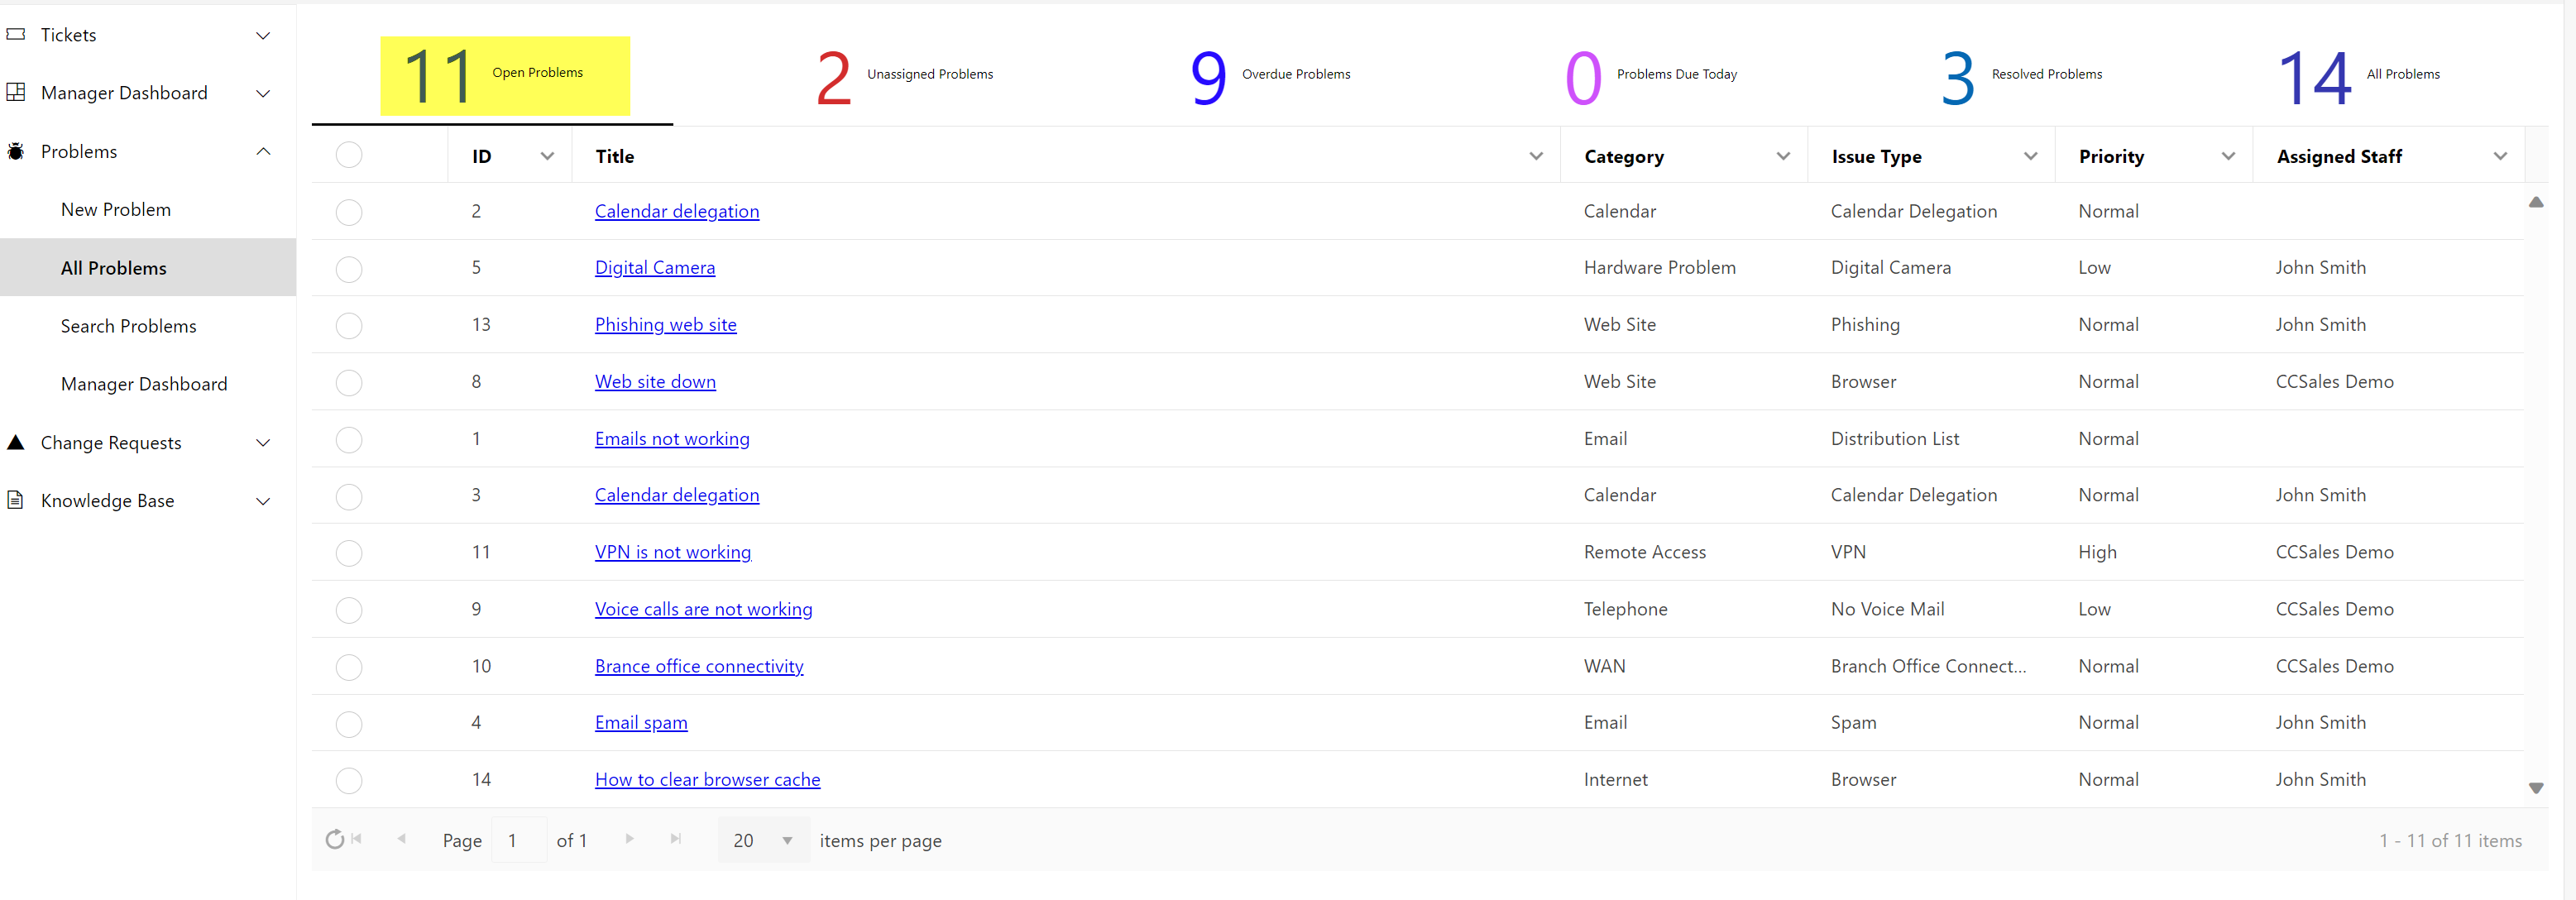Image resolution: width=2576 pixels, height=900 pixels.
Task: Click the Knowledge Base document icon
Action: pos(16,500)
